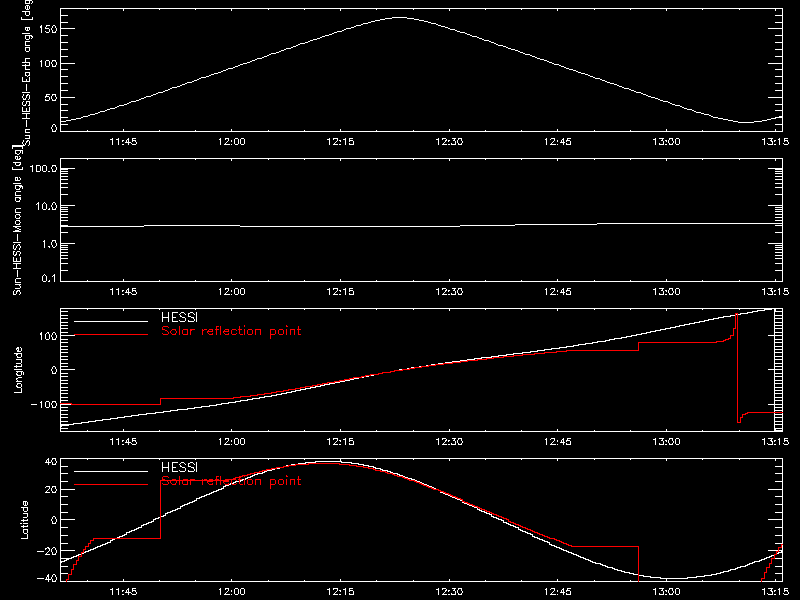Click the Sun-HESSI-Earth angle axis title
The width and height of the screenshot is (800, 600).
[x=26, y=73]
